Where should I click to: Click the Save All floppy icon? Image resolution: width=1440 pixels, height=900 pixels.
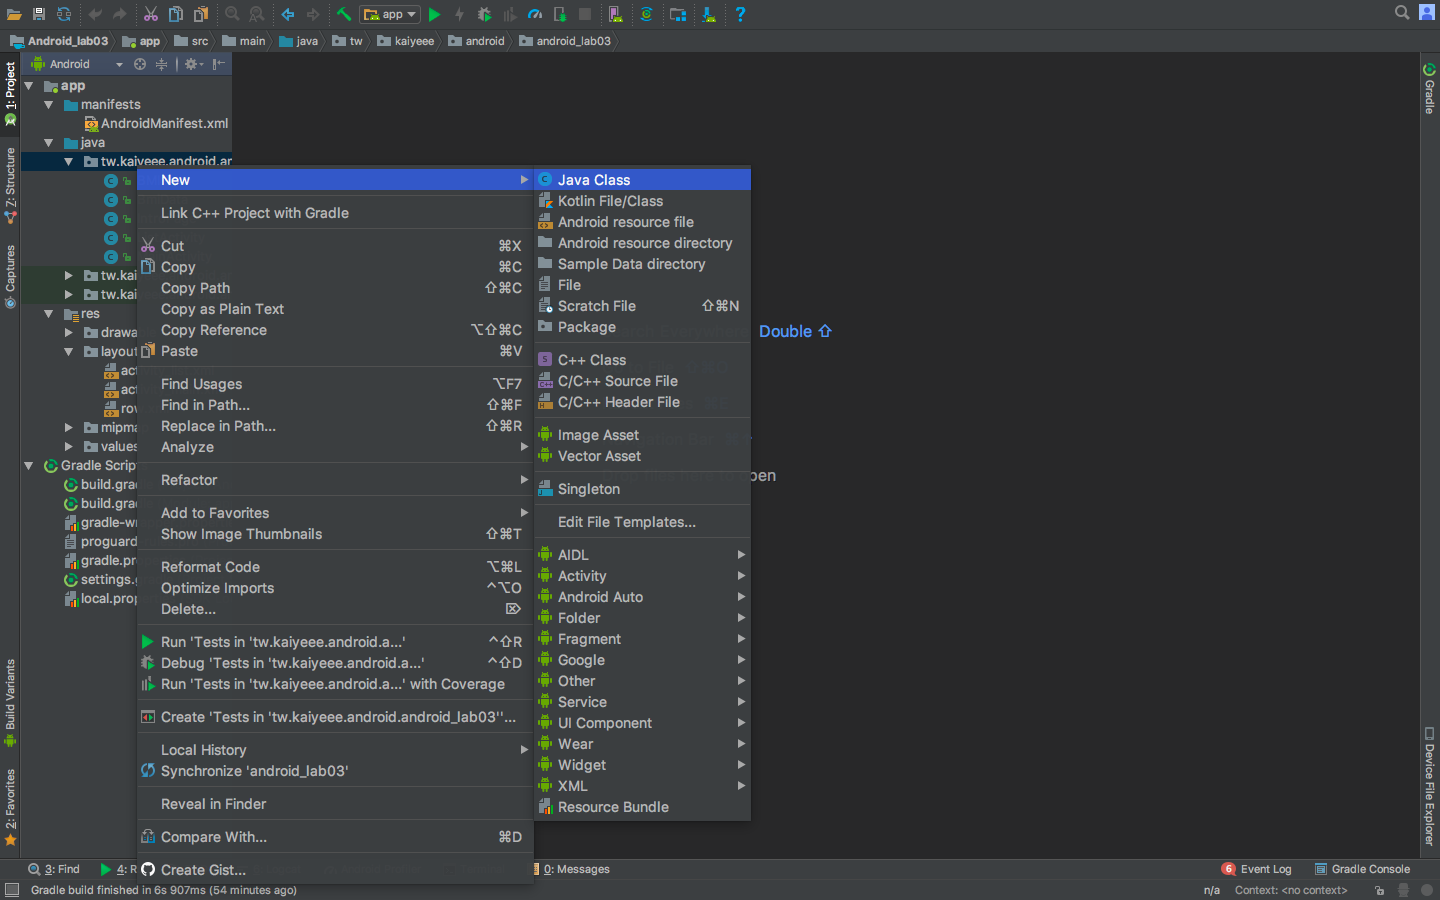tap(39, 14)
